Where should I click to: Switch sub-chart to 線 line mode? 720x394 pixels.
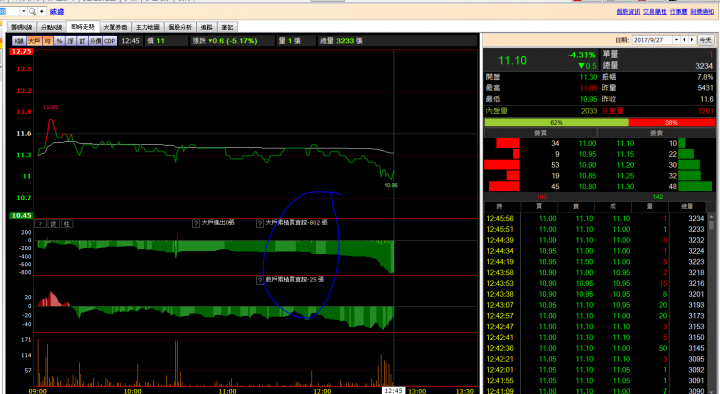(x=54, y=224)
